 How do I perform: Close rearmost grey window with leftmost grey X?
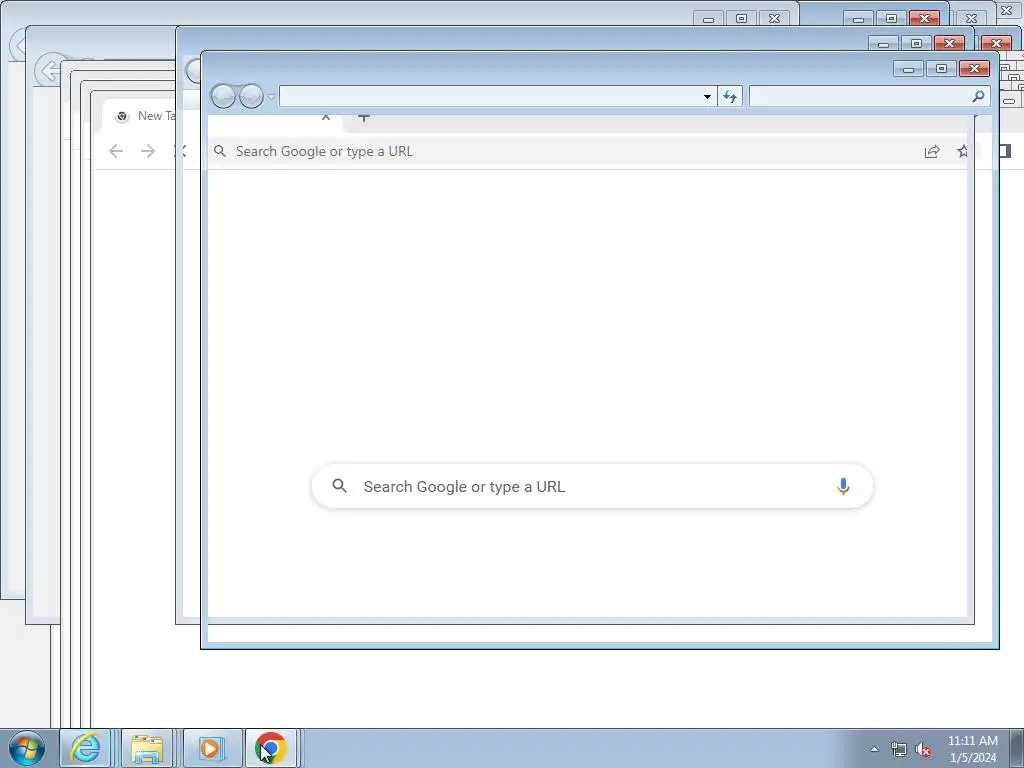click(774, 19)
